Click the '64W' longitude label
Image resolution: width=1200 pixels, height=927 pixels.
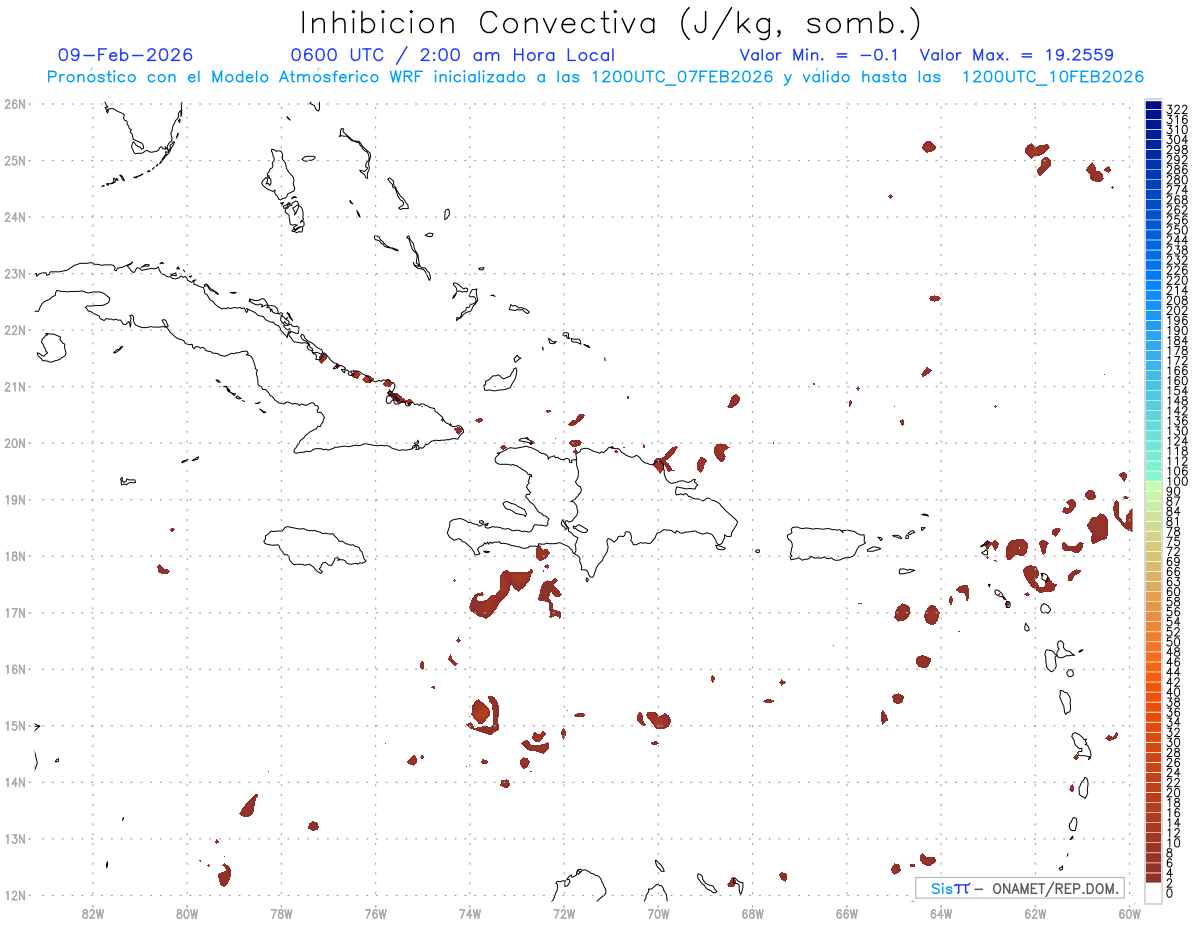941,913
